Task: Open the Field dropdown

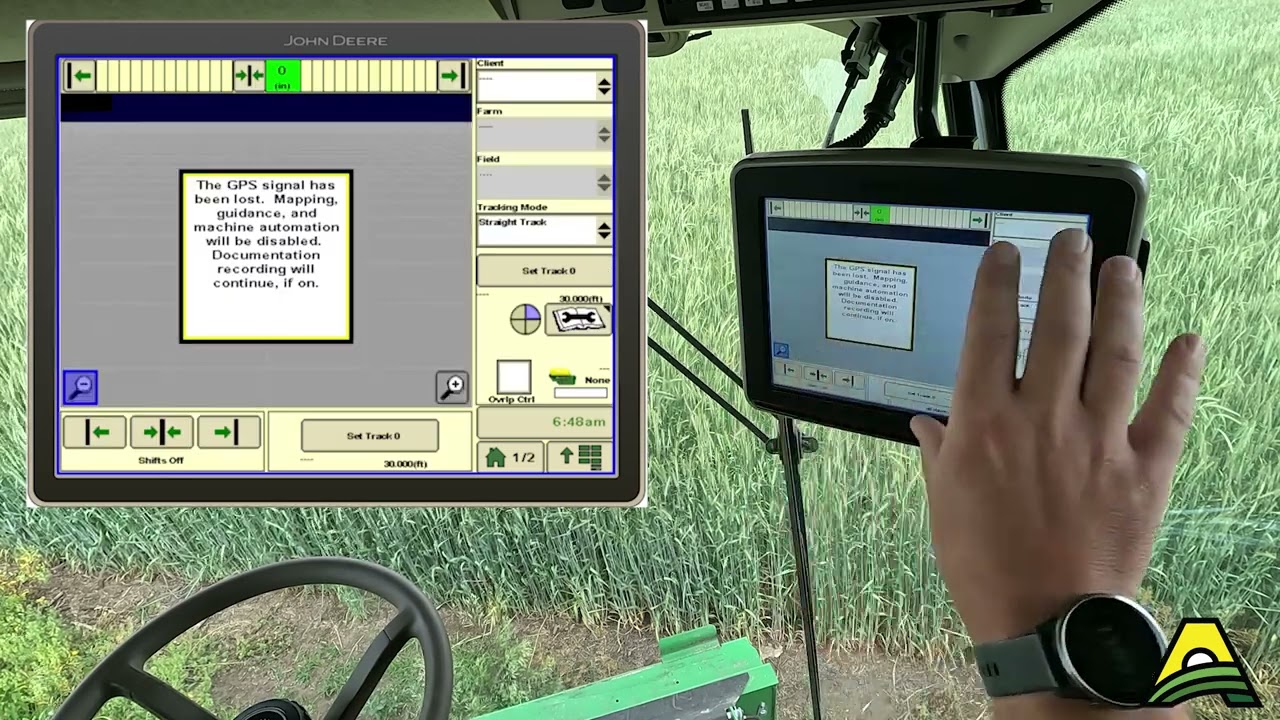Action: 544,181
